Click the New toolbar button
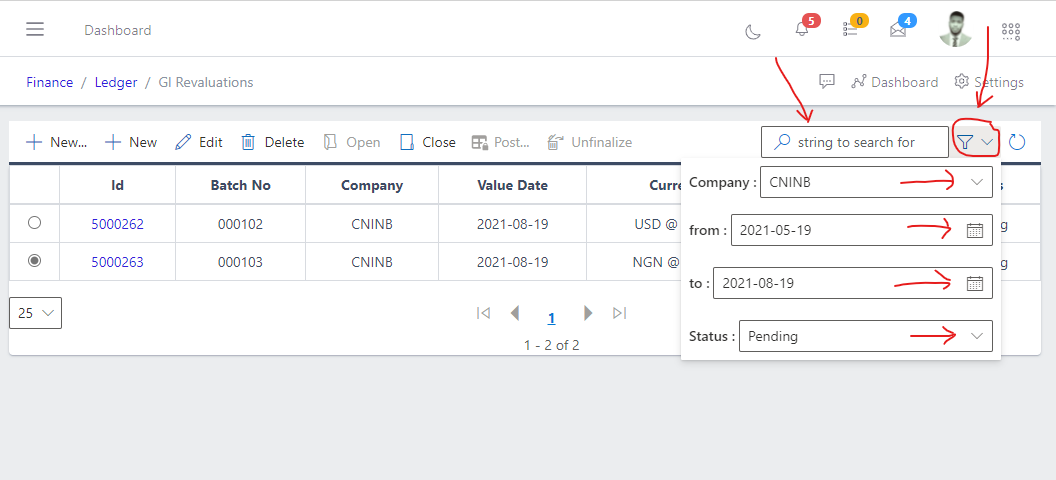Screen dimensions: 1056x480 click(x=131, y=142)
